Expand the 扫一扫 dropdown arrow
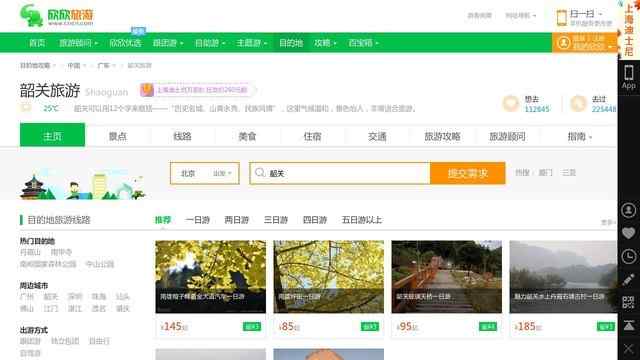 pos(600,14)
